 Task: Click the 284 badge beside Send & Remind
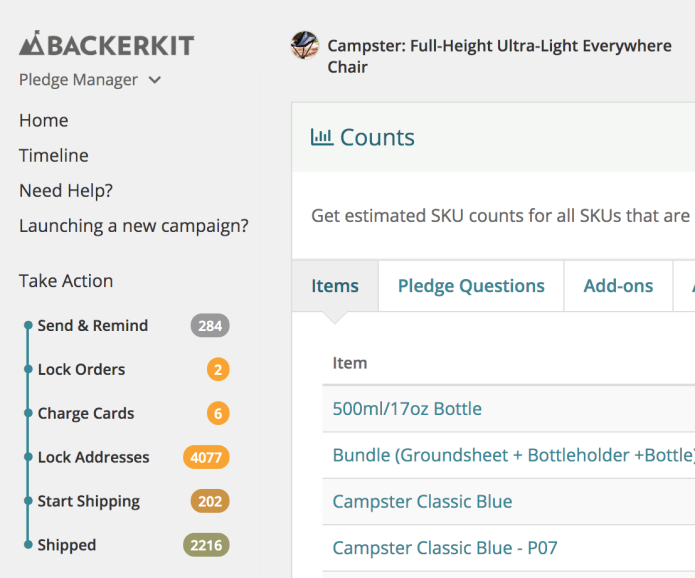[210, 325]
